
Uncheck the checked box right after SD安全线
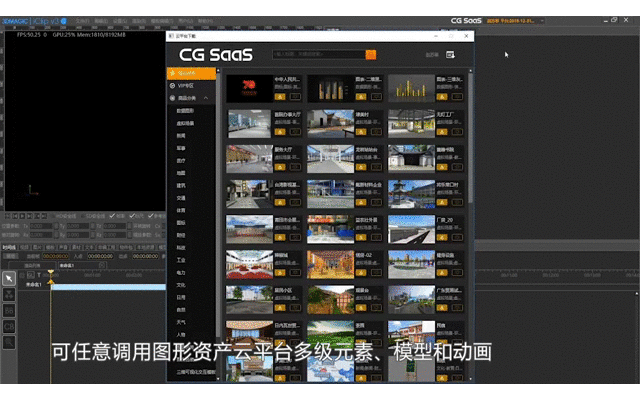(112, 216)
